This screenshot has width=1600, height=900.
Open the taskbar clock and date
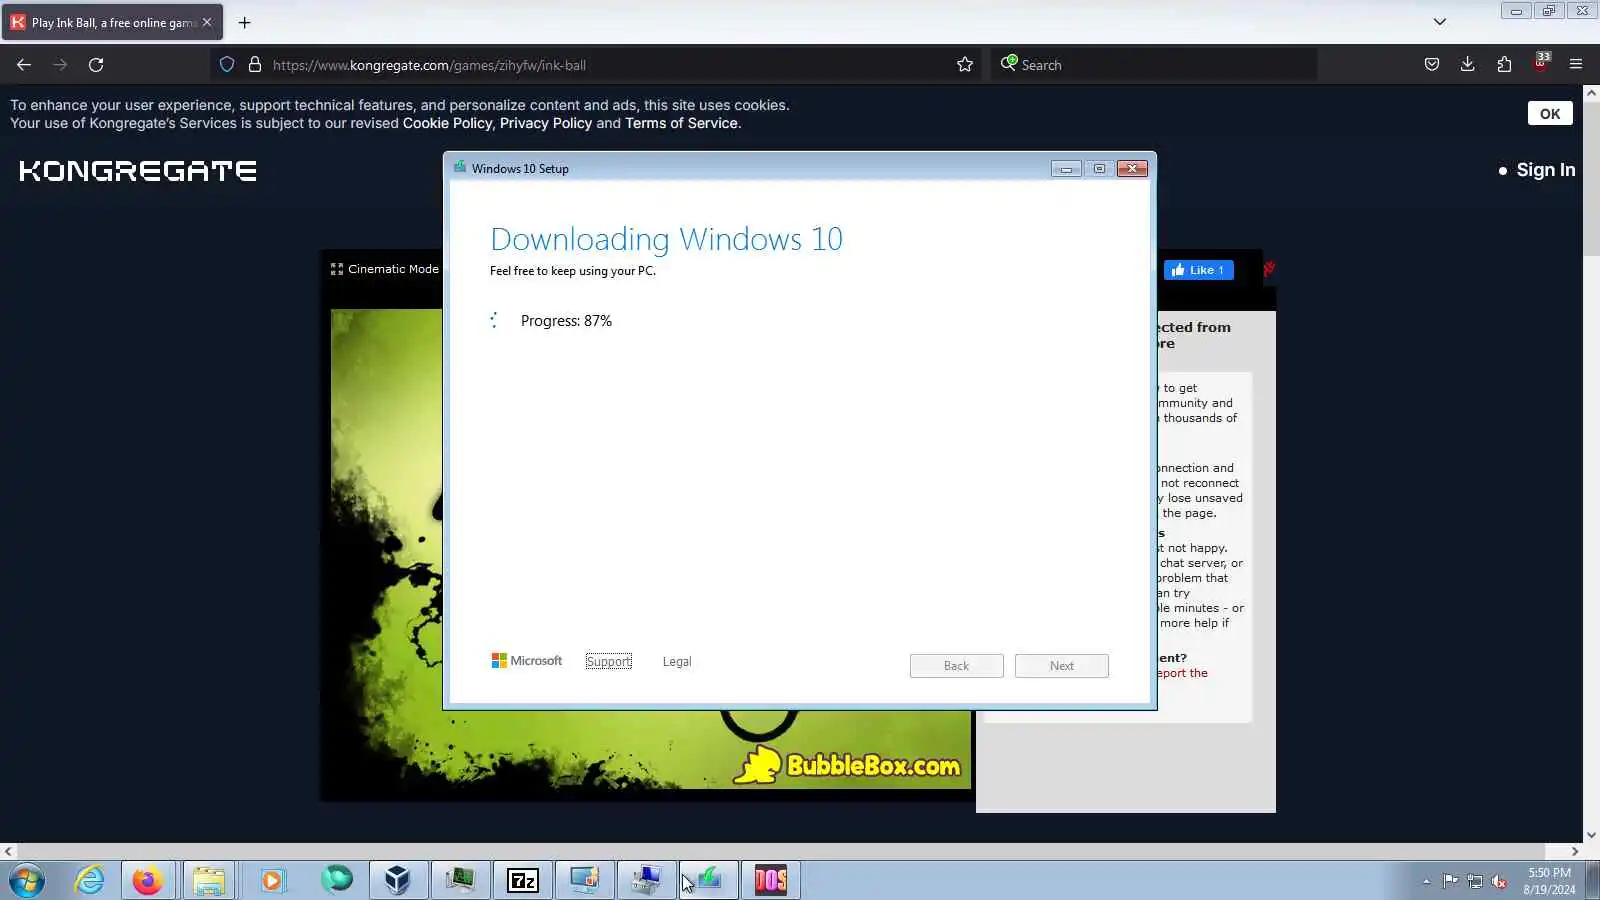click(1549, 881)
